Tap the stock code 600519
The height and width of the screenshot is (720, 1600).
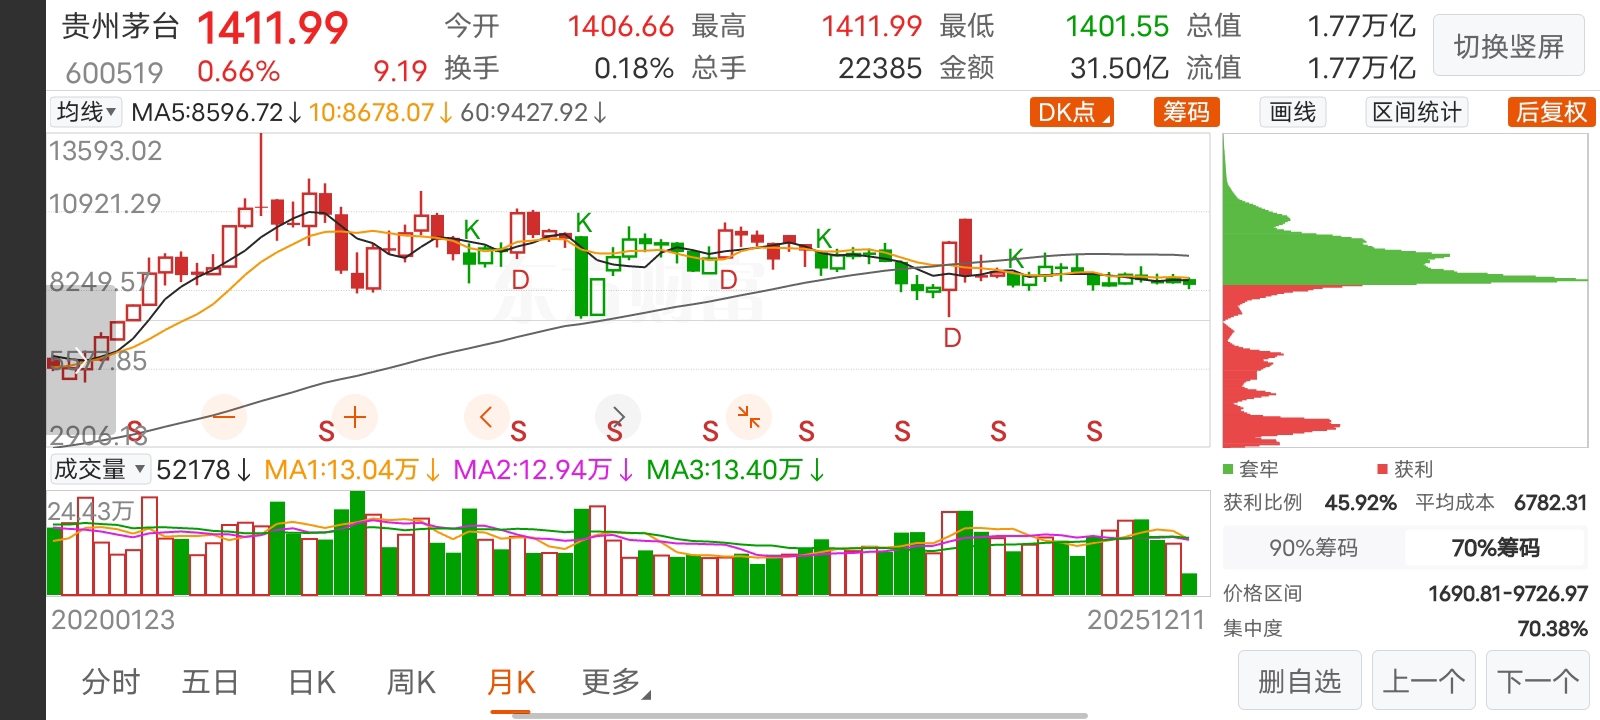click(114, 73)
